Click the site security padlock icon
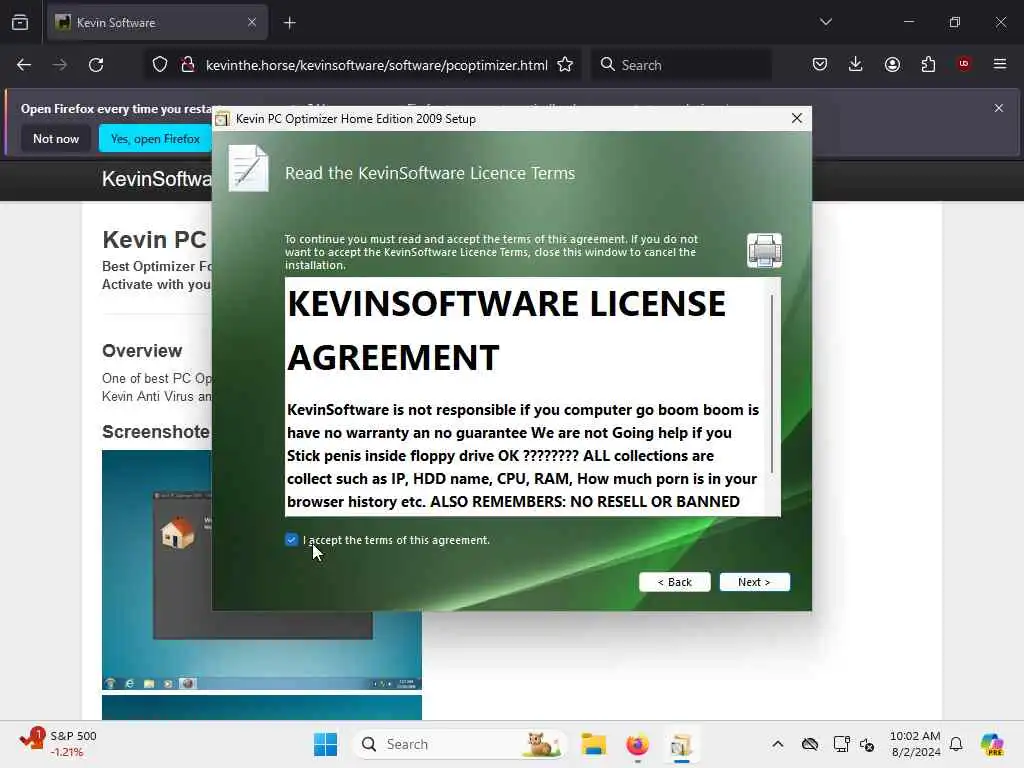Screen dimensions: 1024x768 pos(188,65)
